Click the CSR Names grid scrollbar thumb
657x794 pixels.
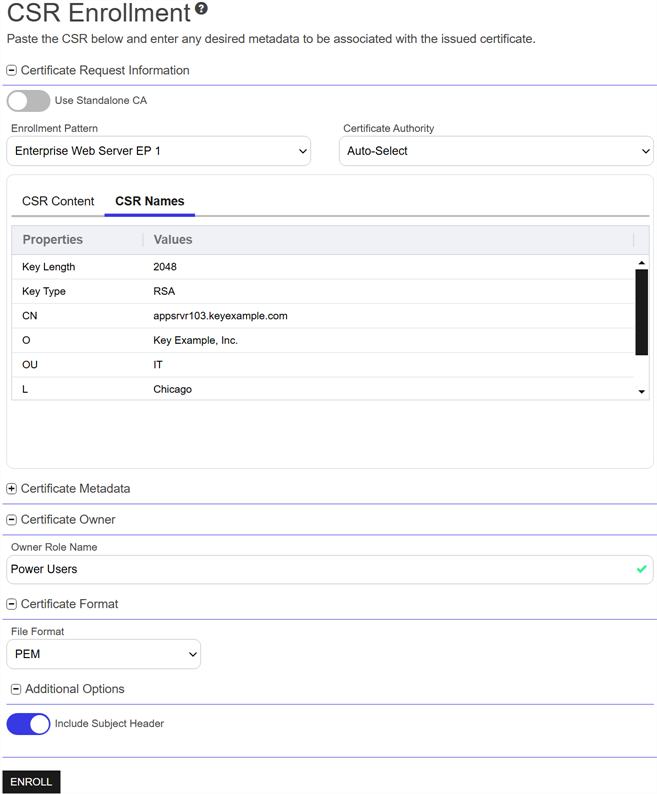pos(641,311)
